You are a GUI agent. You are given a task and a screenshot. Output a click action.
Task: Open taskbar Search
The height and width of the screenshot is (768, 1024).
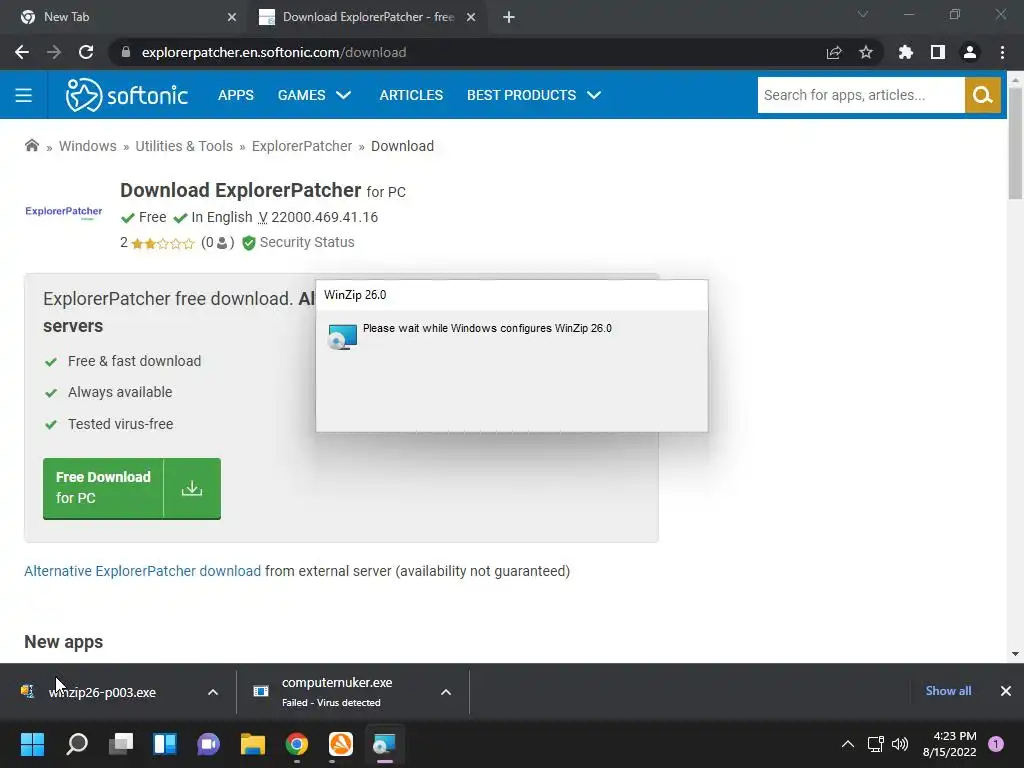pos(77,744)
